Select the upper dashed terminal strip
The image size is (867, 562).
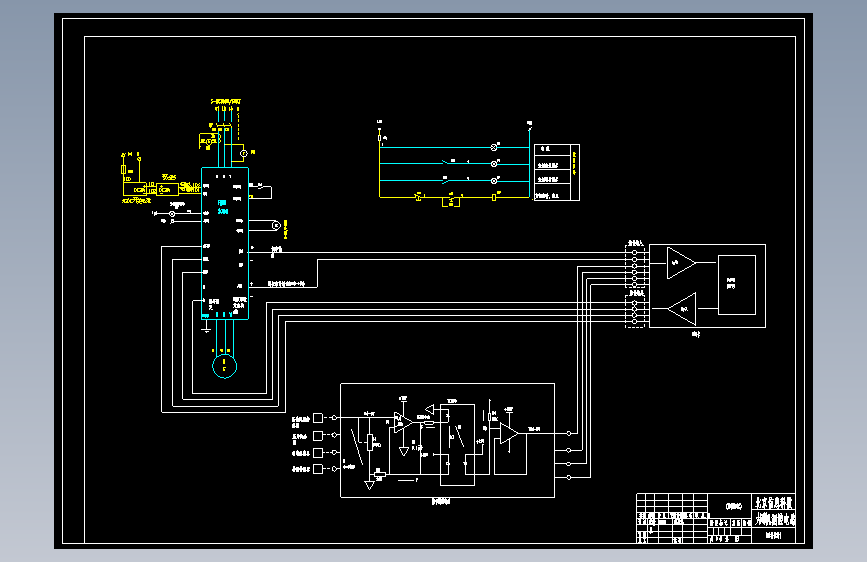(x=635, y=266)
